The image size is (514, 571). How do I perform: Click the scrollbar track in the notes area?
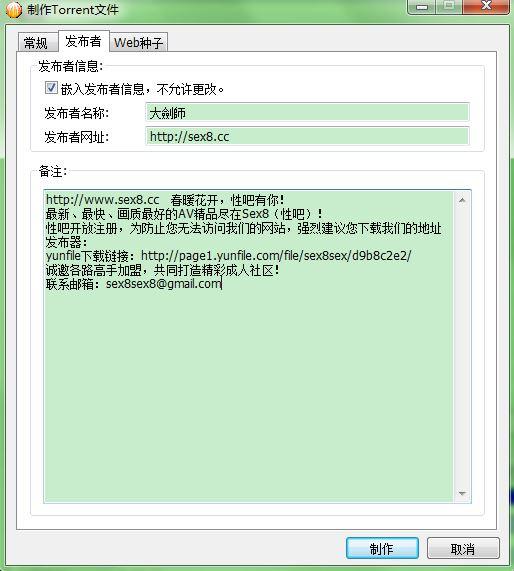462,347
